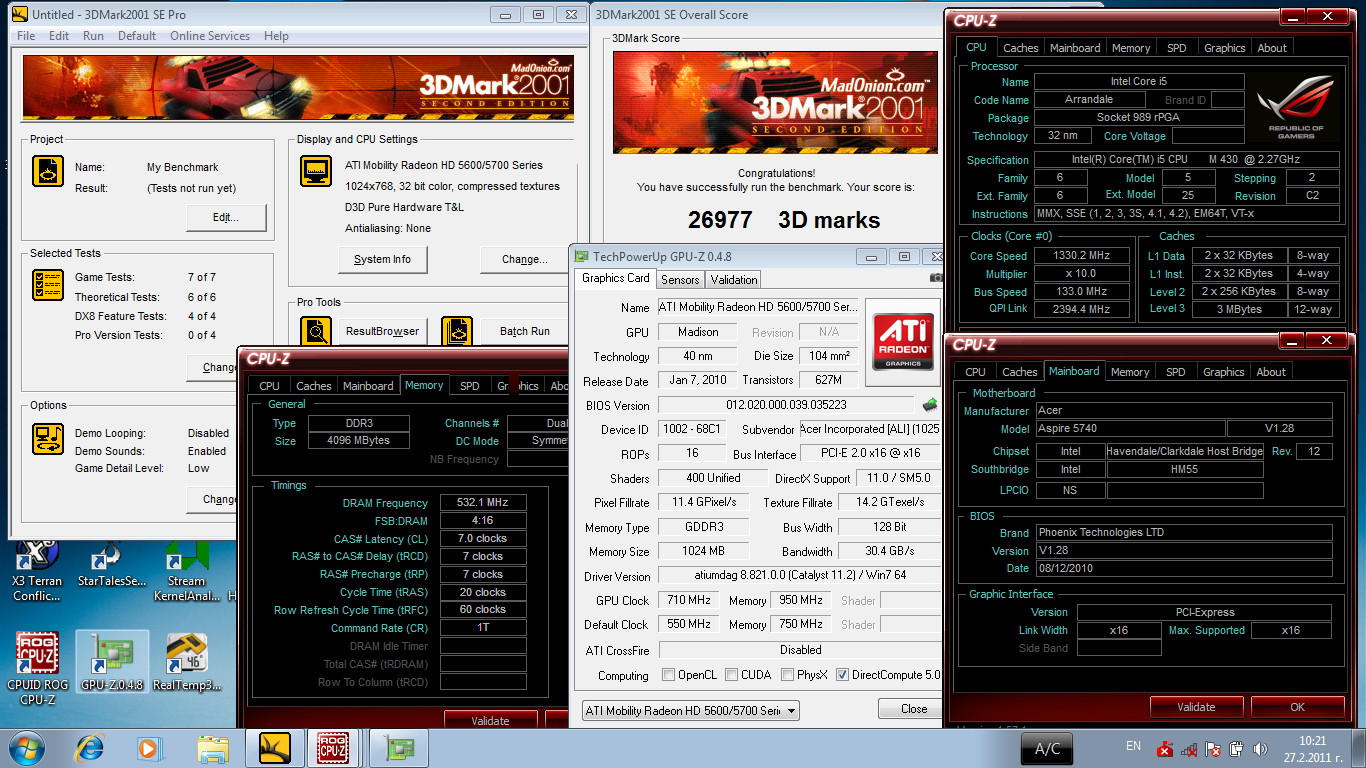Image resolution: width=1366 pixels, height=768 pixels.
Task: Click the Batch Run icon in Pro Tools
Action: click(x=456, y=330)
